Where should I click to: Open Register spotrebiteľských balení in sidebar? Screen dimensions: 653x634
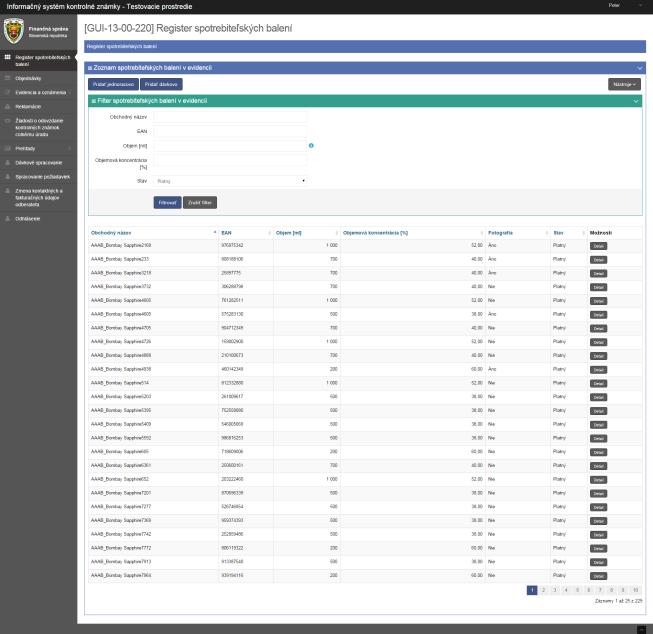[38, 60]
